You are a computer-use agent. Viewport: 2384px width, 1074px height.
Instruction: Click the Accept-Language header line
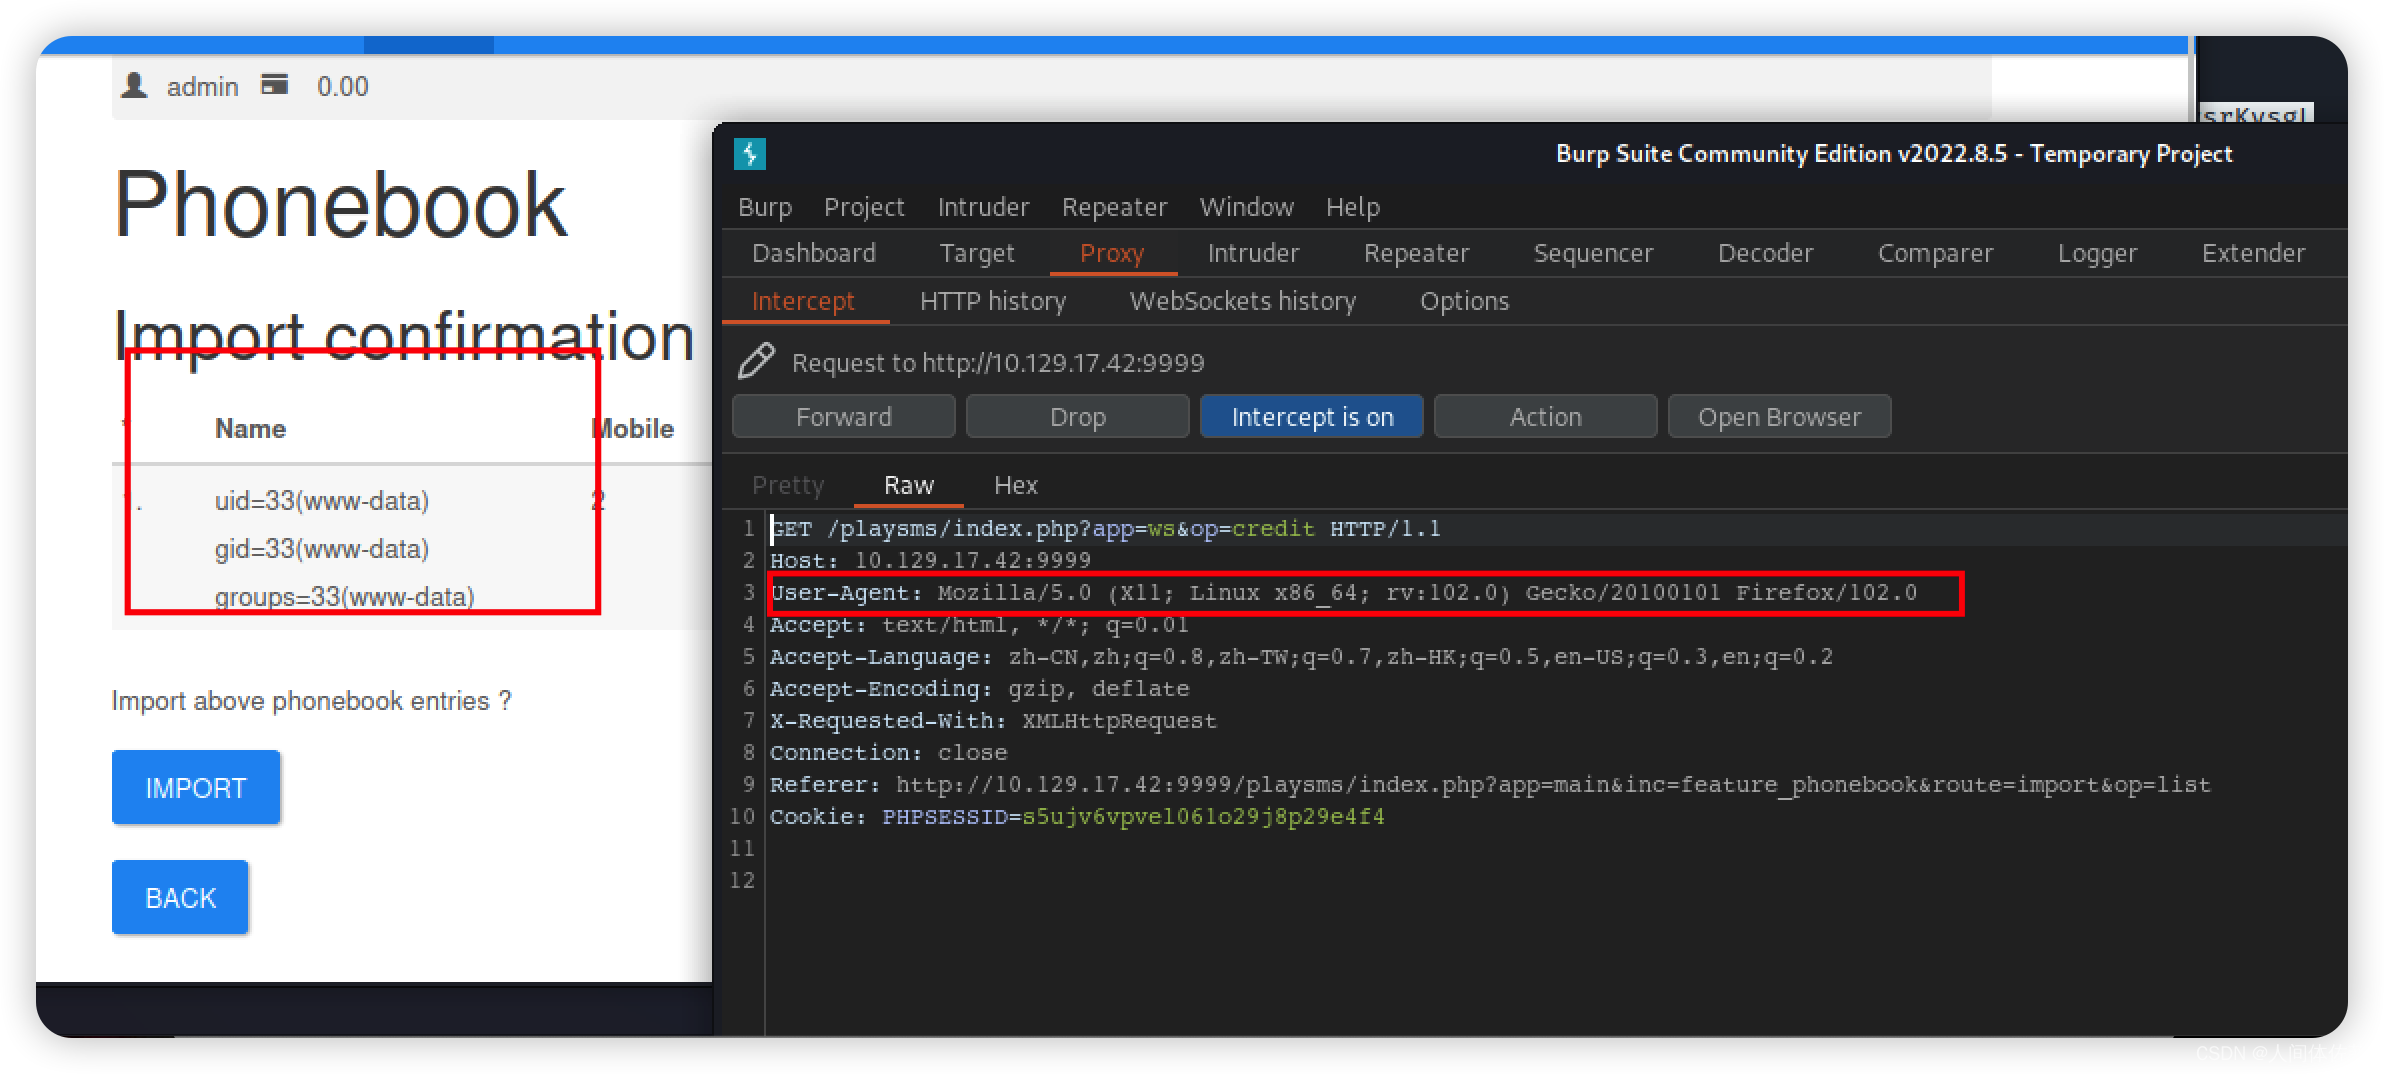coord(1301,656)
